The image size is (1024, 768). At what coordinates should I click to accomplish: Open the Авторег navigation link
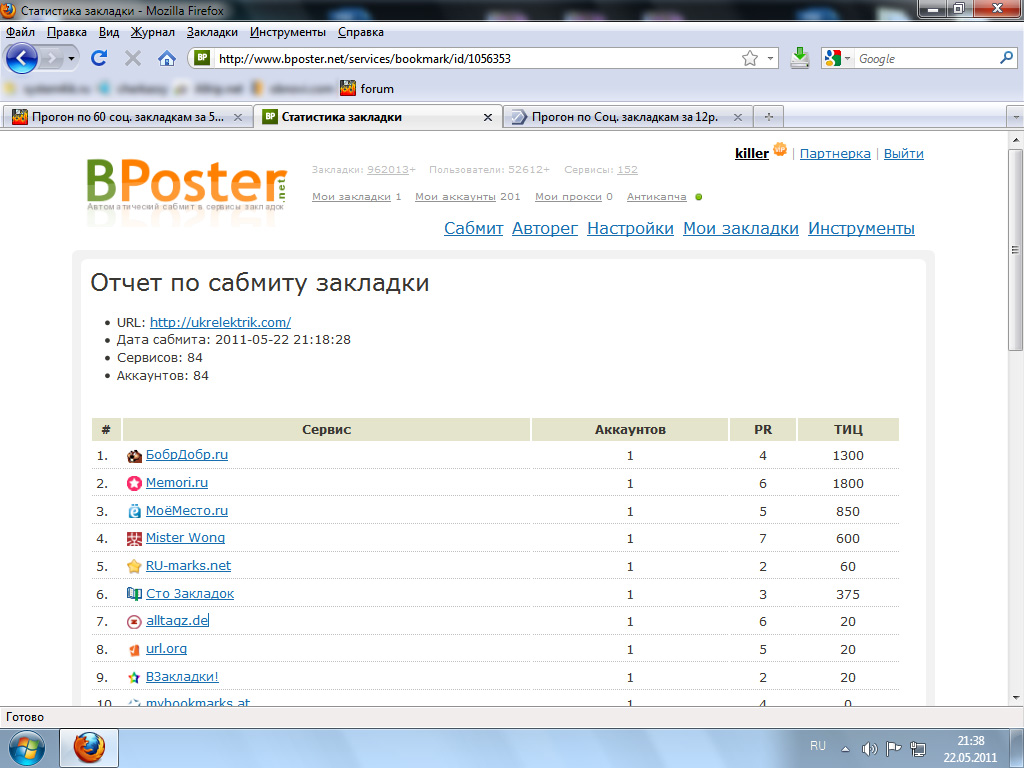coord(545,229)
